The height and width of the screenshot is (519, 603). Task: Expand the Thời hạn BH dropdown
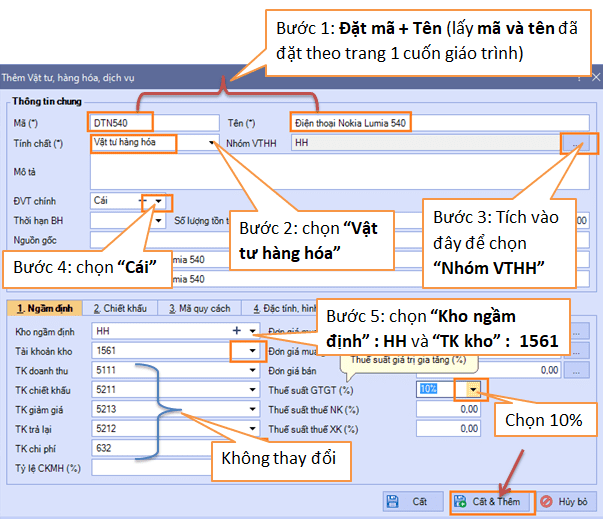pyautogui.click(x=158, y=220)
